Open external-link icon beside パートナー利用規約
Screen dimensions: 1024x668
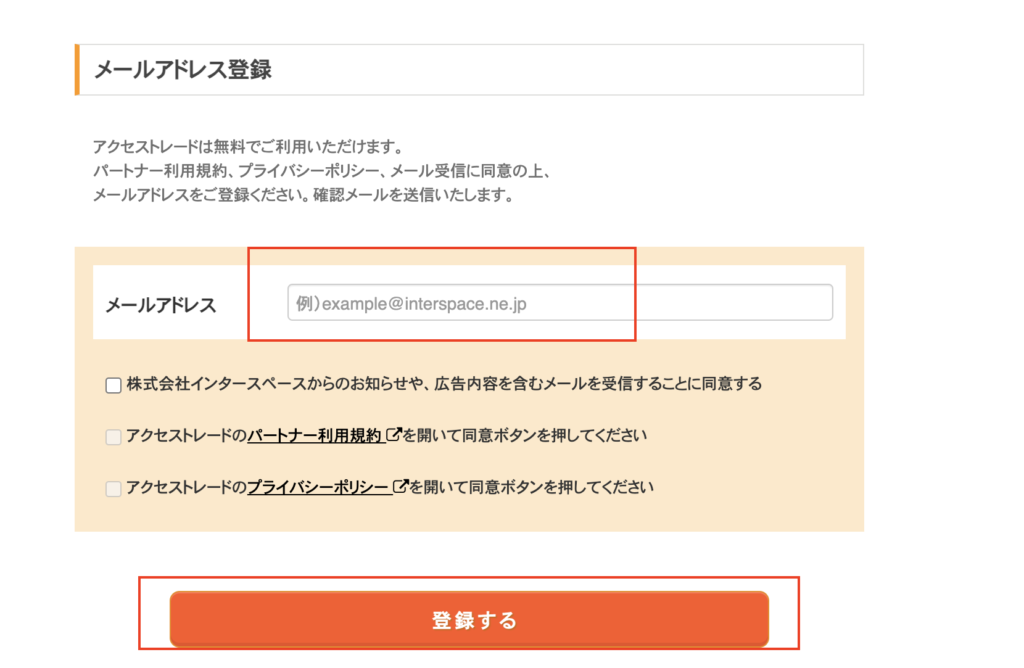pyautogui.click(x=393, y=434)
